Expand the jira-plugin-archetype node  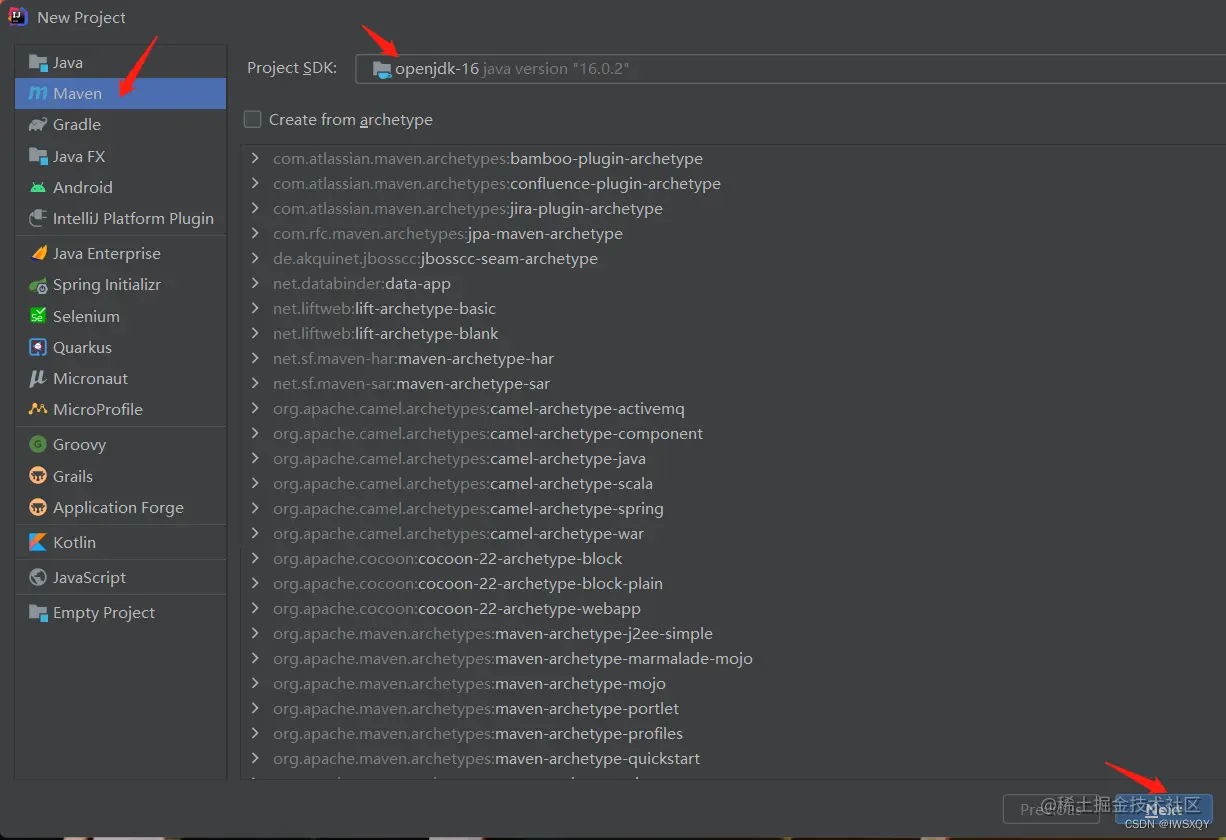click(x=255, y=208)
